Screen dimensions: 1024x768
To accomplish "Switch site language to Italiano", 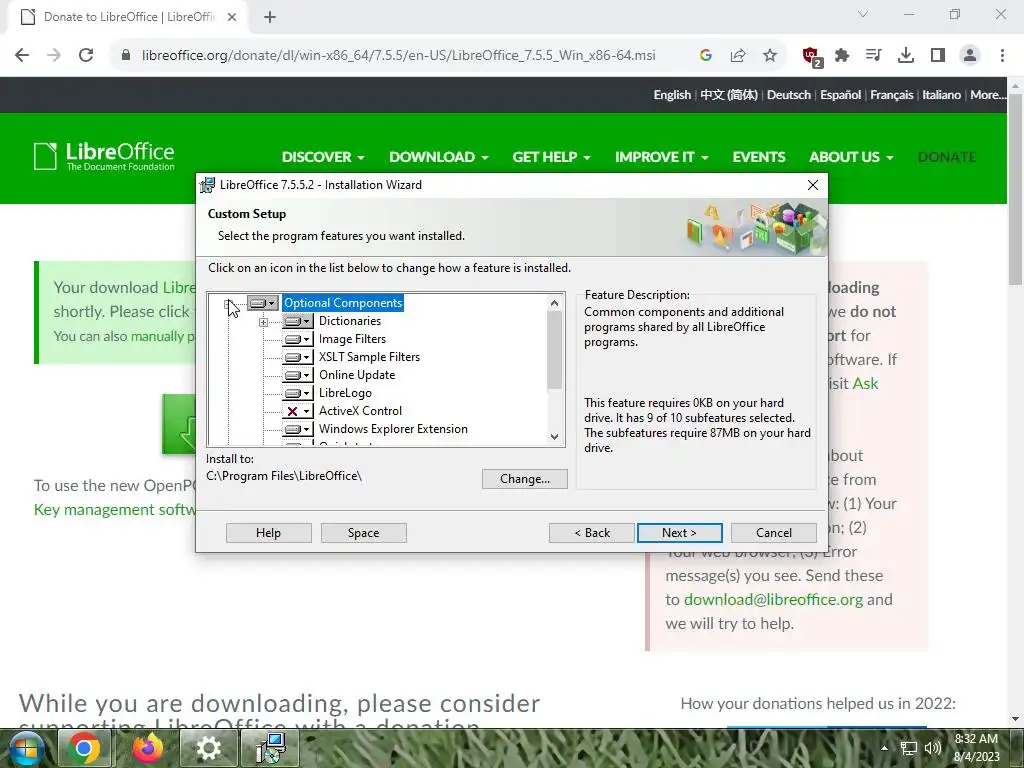I will pos(941,95).
